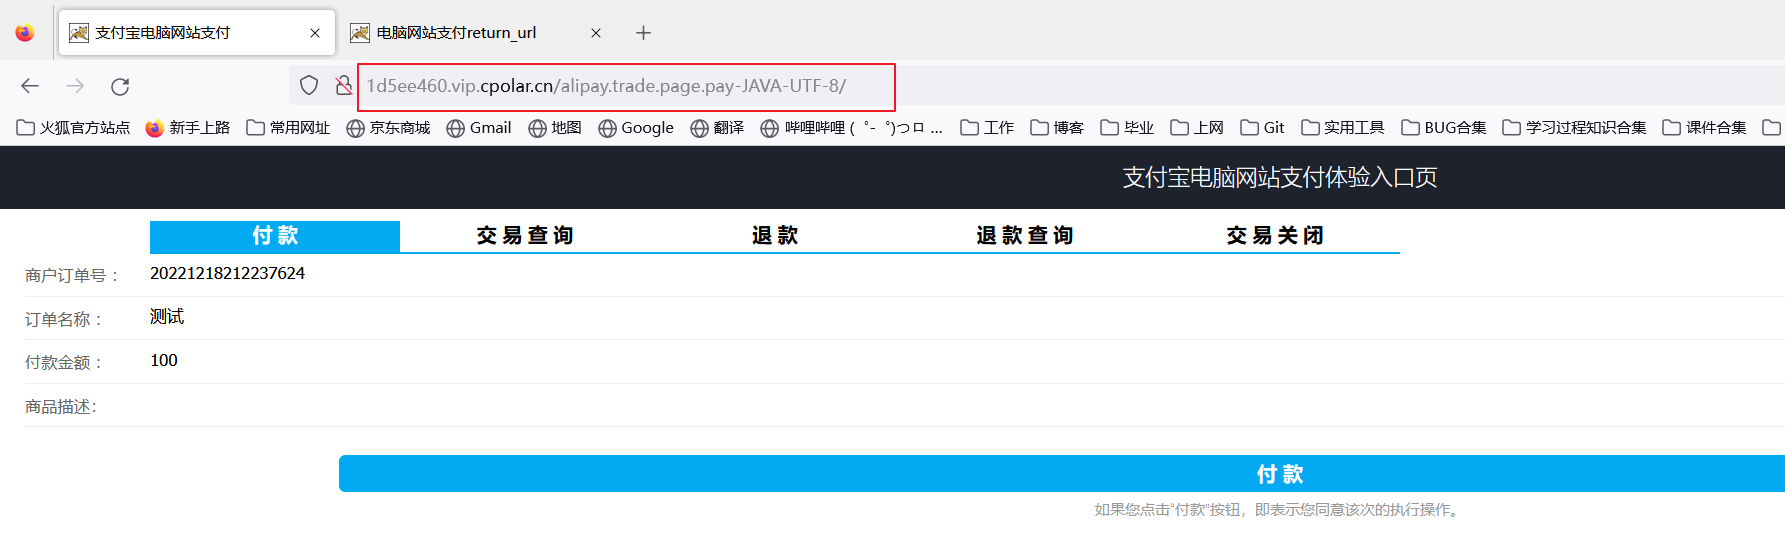Switch to the 交易查询 tab
This screenshot has width=1785, height=556.
point(525,236)
